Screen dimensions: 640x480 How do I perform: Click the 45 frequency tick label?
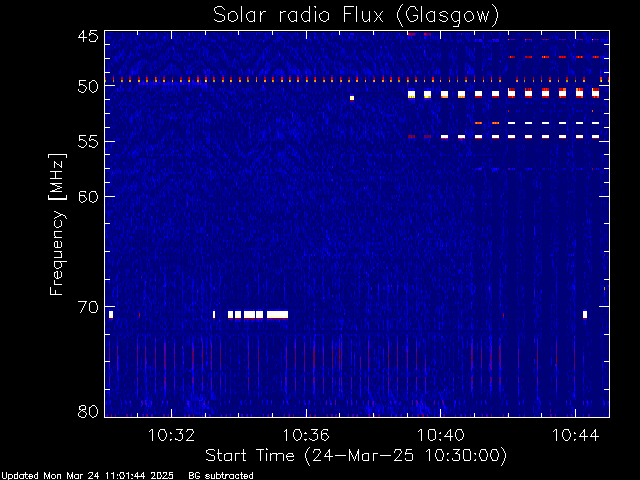(x=88, y=36)
